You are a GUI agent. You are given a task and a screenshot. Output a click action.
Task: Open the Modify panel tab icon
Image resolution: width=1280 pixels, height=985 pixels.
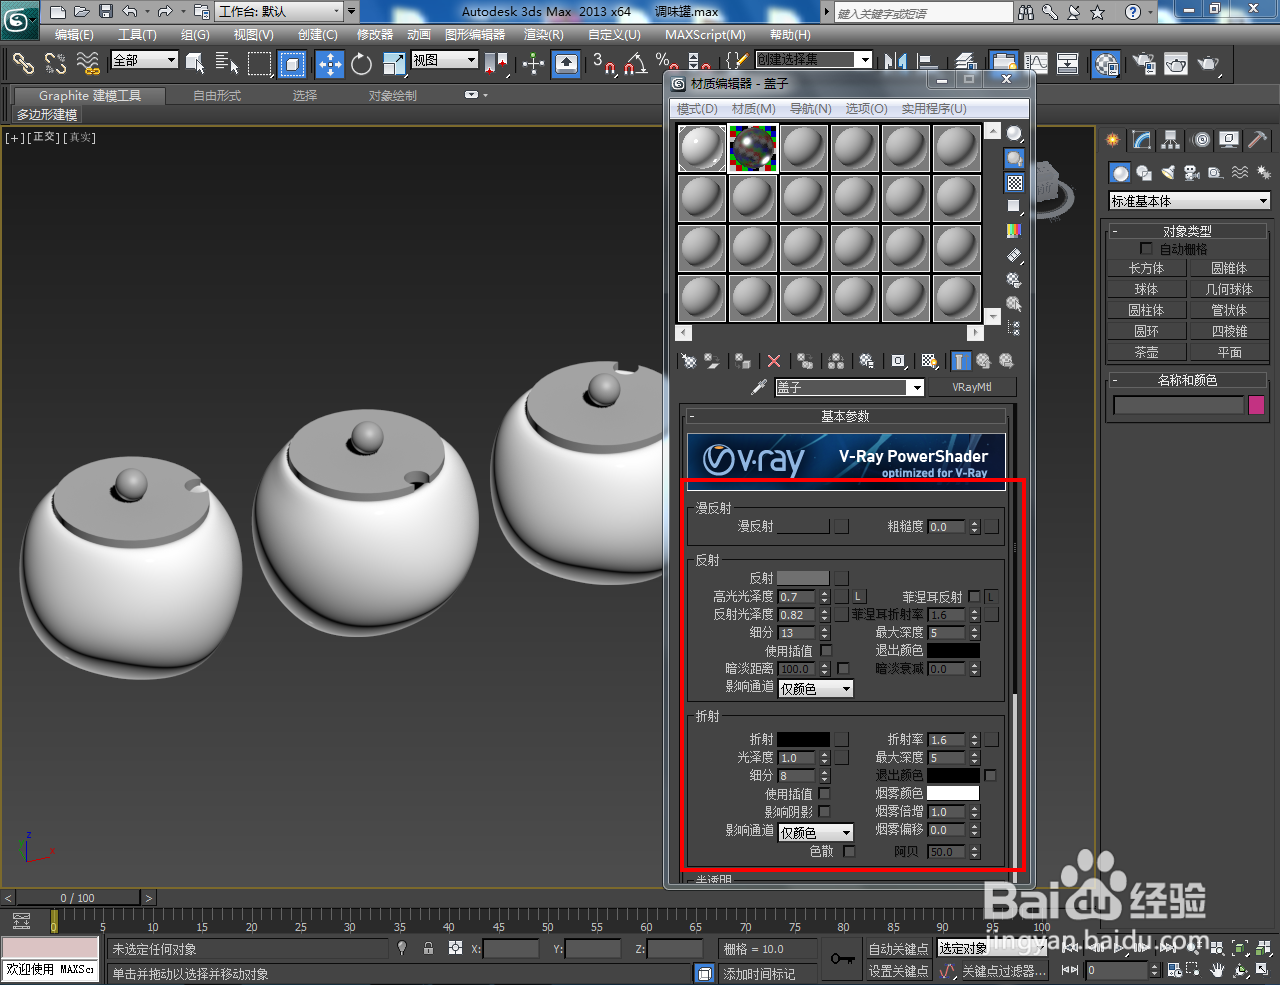pos(1141,140)
